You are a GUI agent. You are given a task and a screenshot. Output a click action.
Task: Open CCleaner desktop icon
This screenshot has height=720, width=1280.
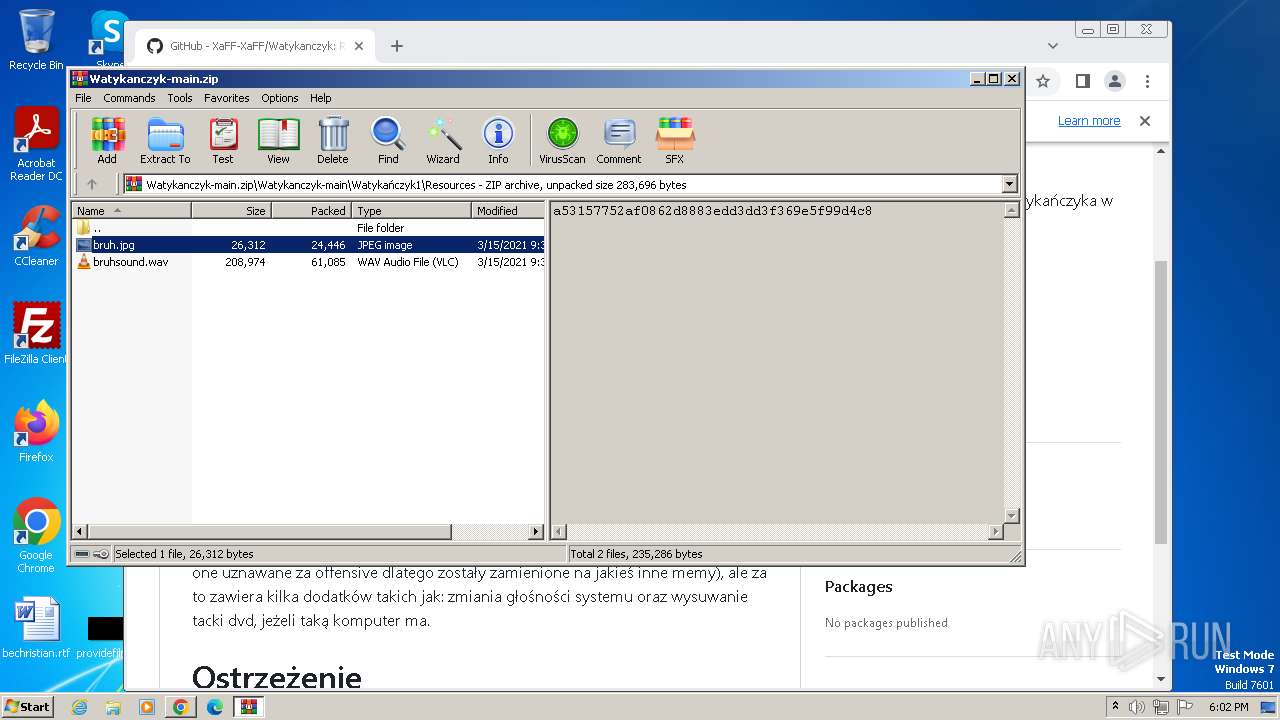point(36,236)
